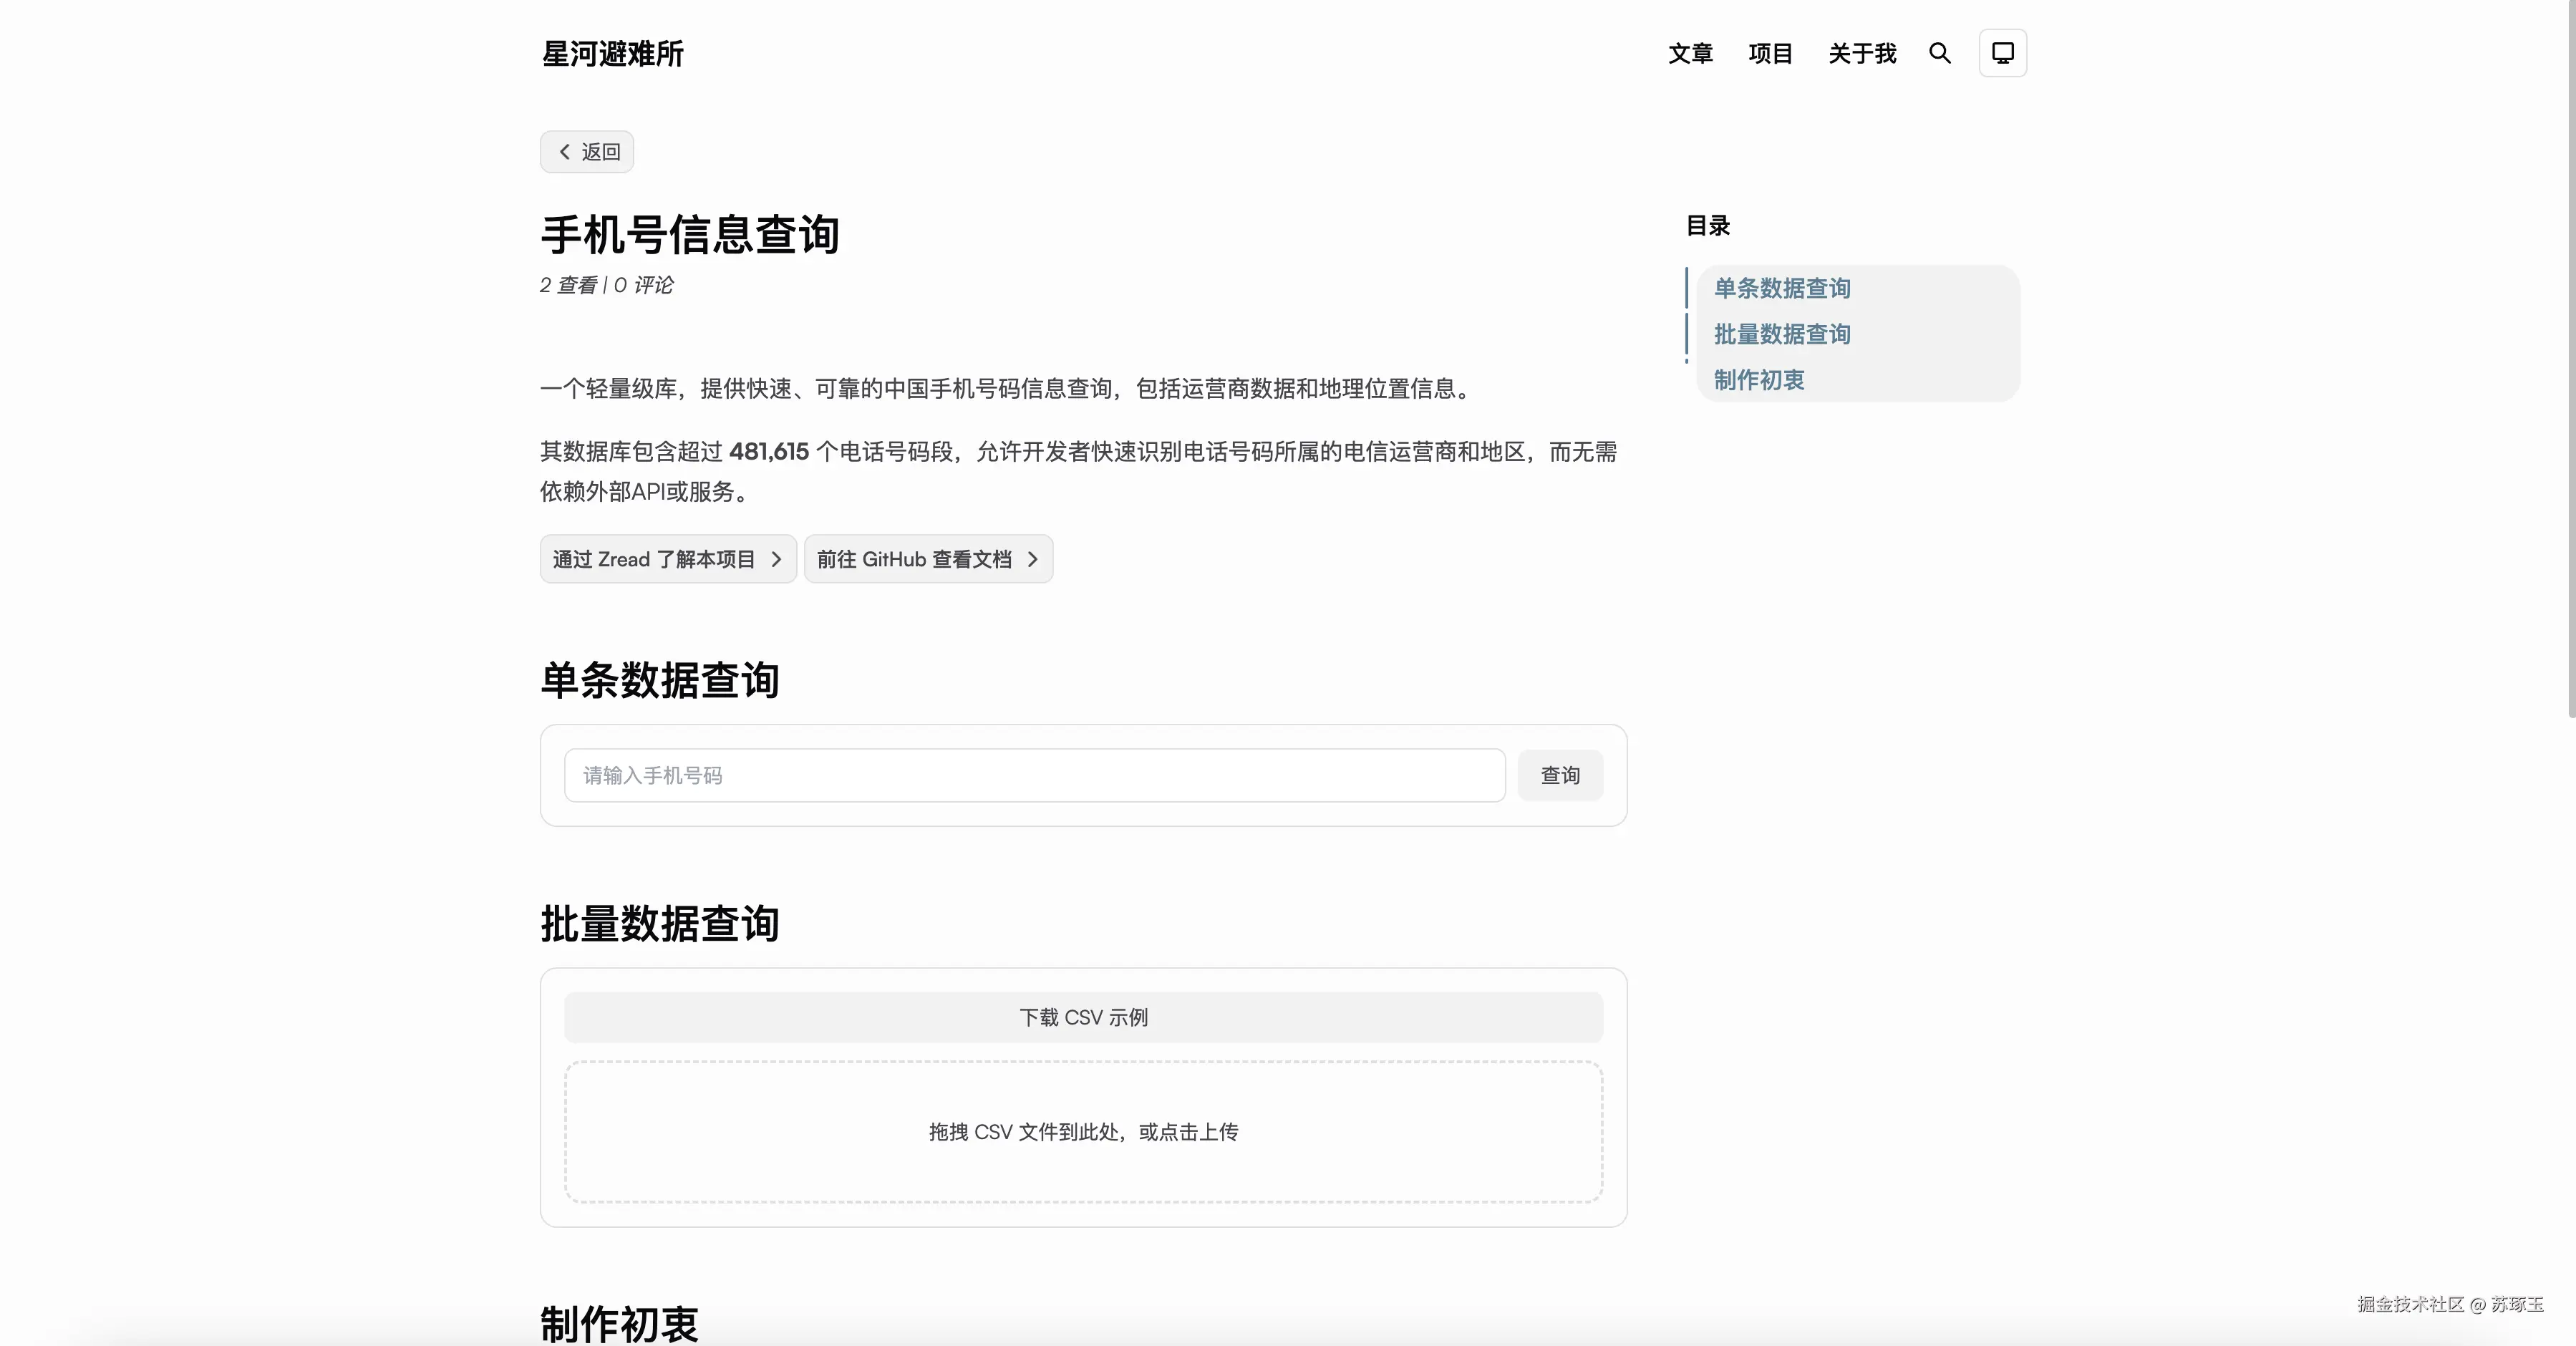Jump to 单条数据查询 in table of contents

(x=1782, y=288)
